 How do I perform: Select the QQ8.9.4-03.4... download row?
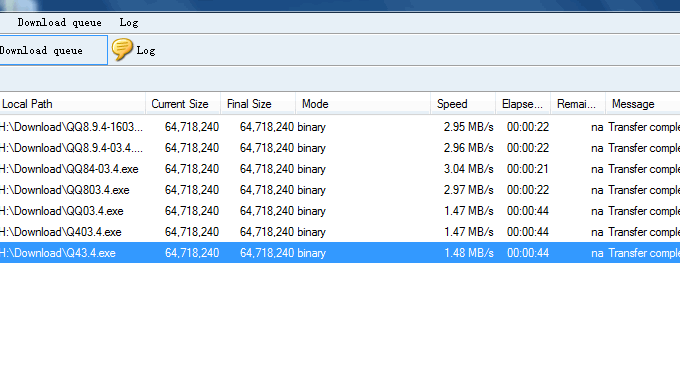pyautogui.click(x=340, y=148)
